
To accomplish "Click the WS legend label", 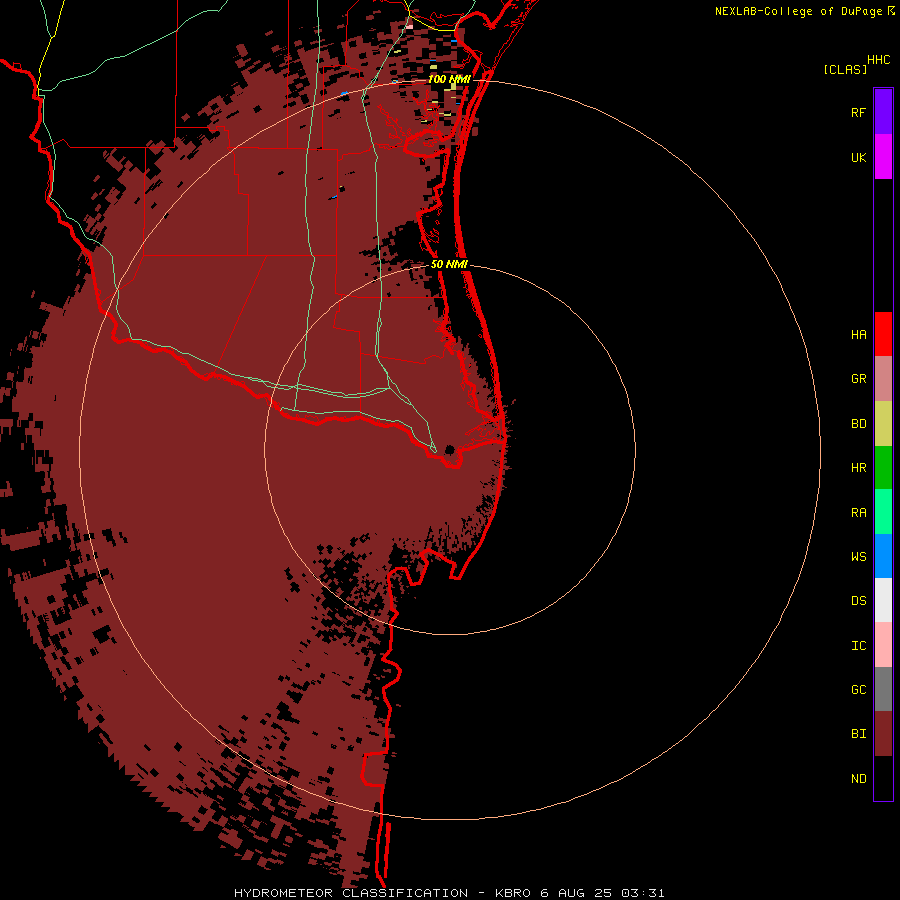I will (x=859, y=556).
